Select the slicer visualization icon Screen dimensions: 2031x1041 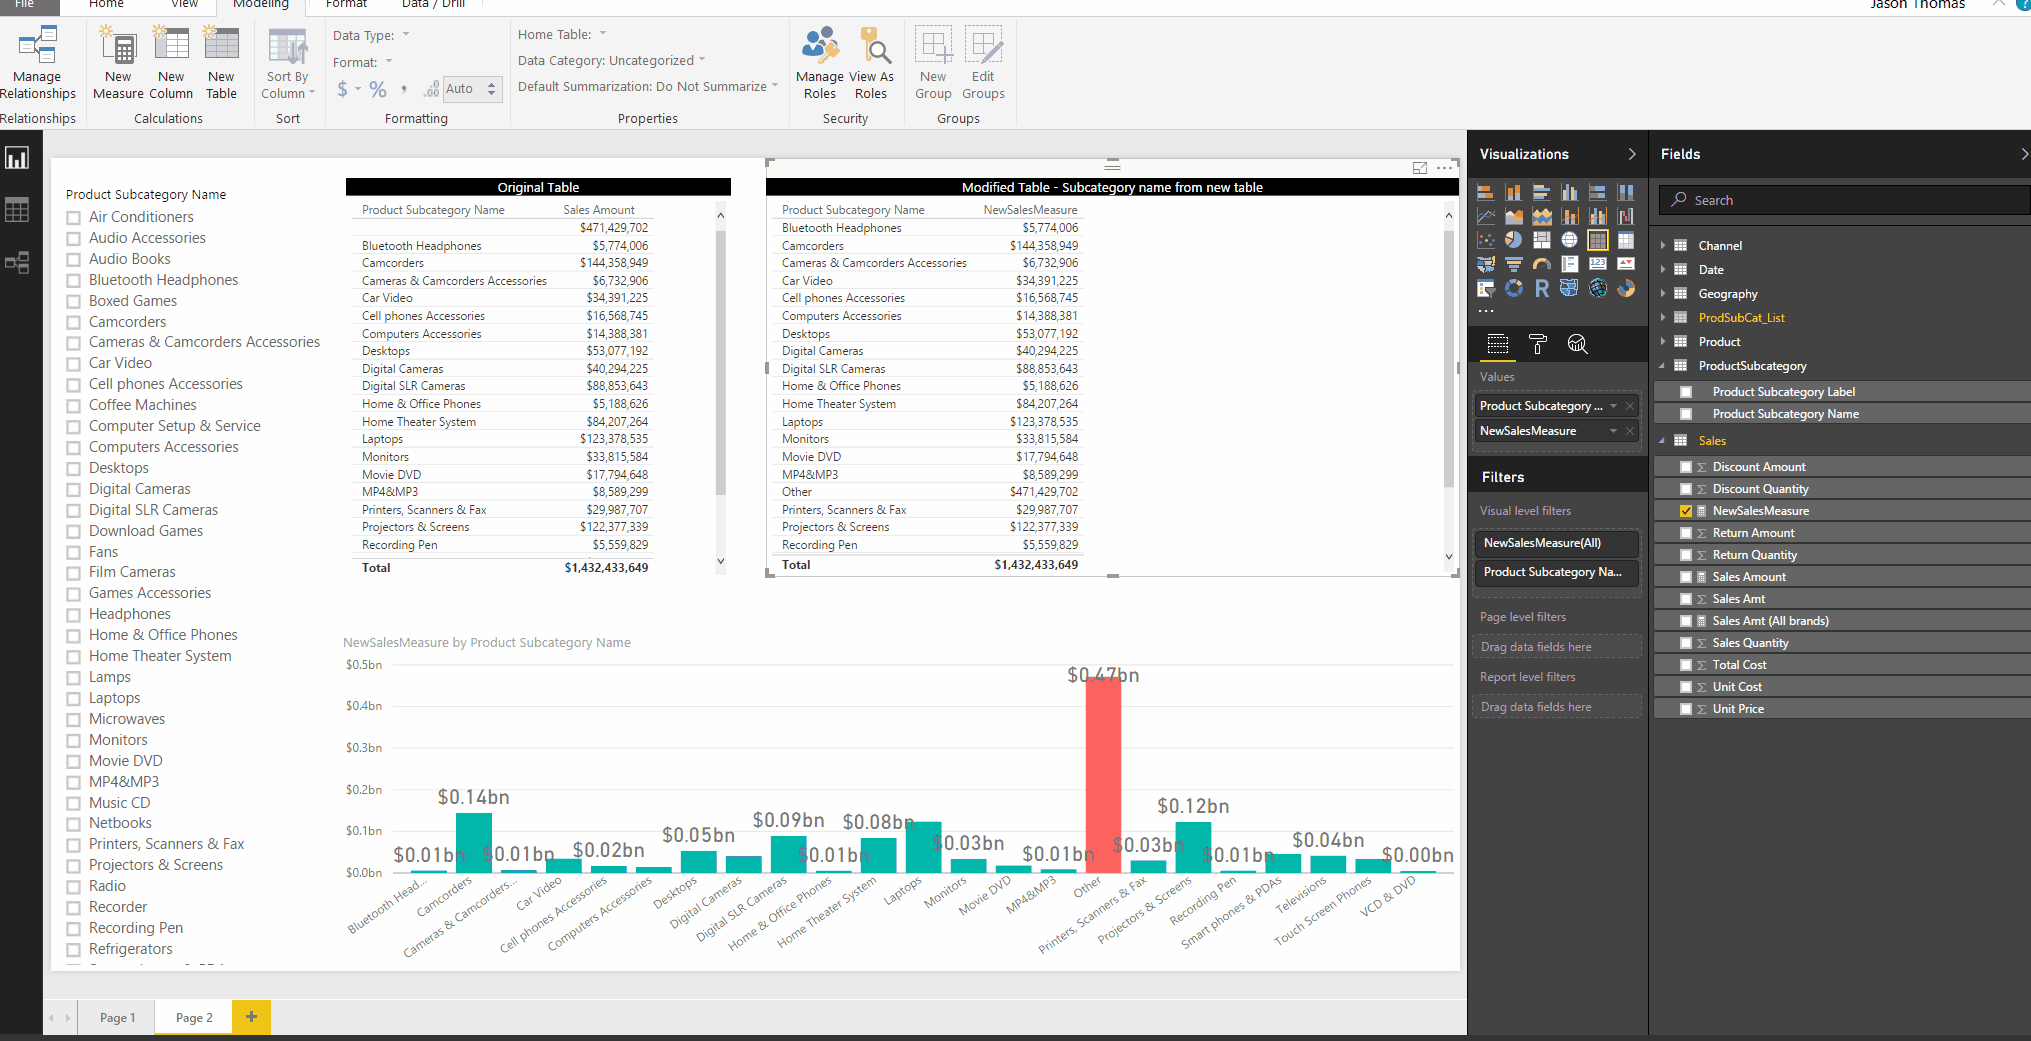[x=1486, y=289]
